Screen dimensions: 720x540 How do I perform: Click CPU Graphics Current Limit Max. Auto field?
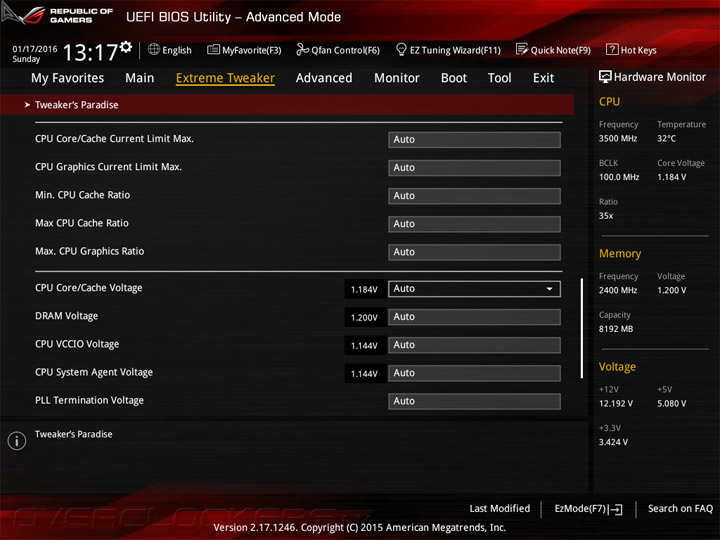coord(474,168)
